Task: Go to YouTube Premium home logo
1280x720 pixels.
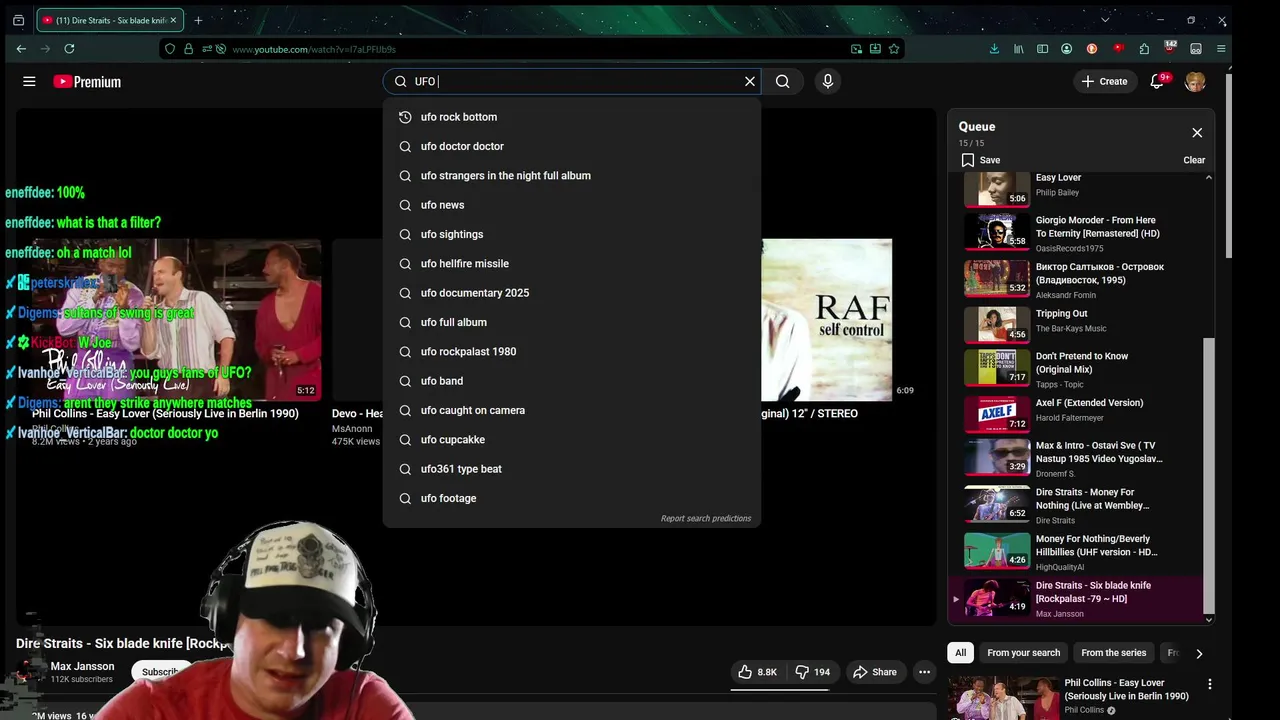Action: [x=87, y=82]
